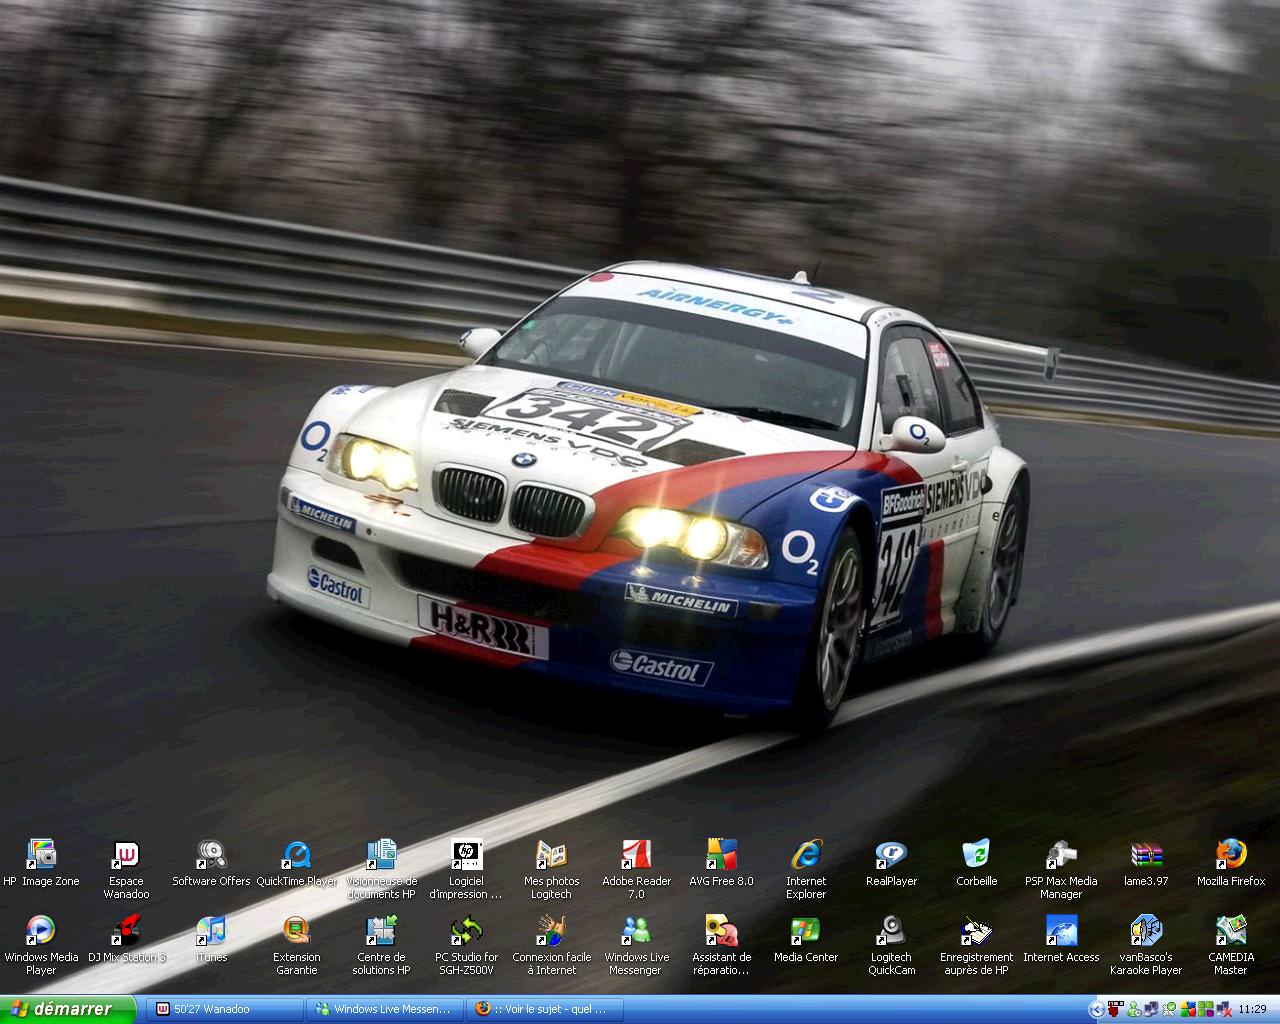Image resolution: width=1280 pixels, height=1024 pixels.
Task: Open PSP Max Media Manager icon
Action: coord(1061,868)
